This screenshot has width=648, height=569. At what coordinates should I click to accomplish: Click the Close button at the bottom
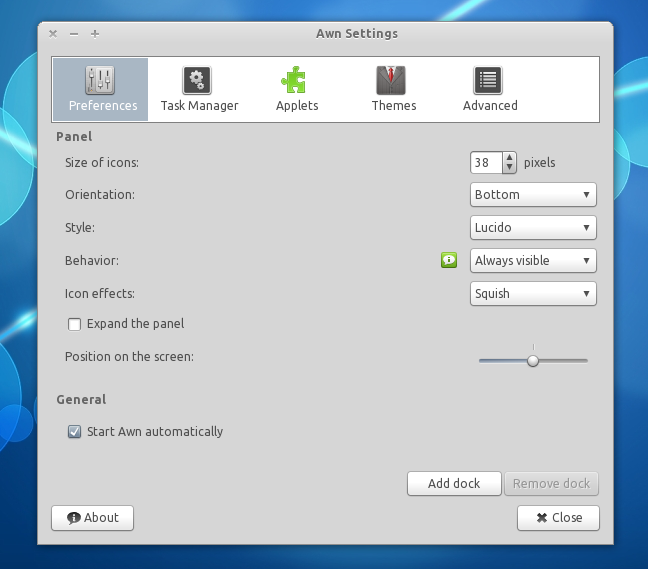tap(558, 518)
